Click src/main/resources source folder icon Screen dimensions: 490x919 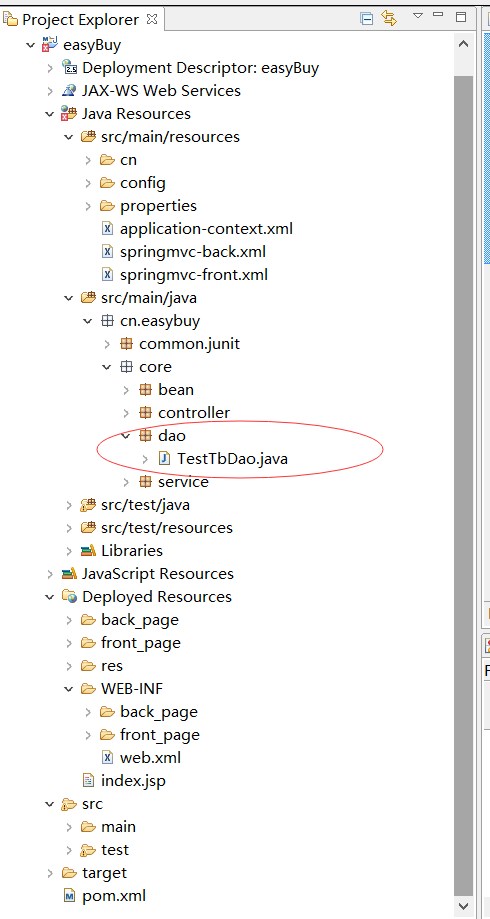click(88, 137)
